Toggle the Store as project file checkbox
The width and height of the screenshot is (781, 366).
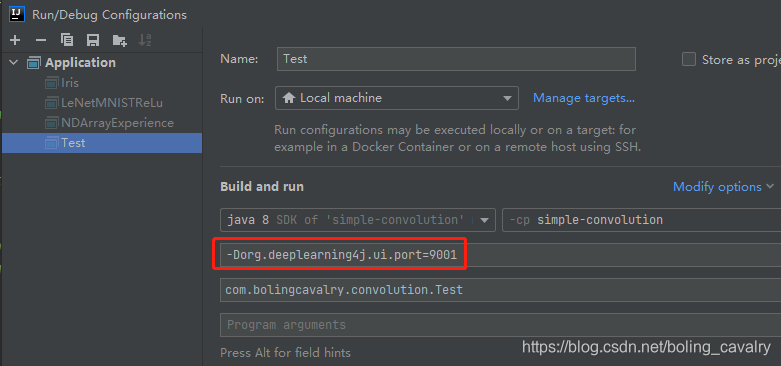689,59
